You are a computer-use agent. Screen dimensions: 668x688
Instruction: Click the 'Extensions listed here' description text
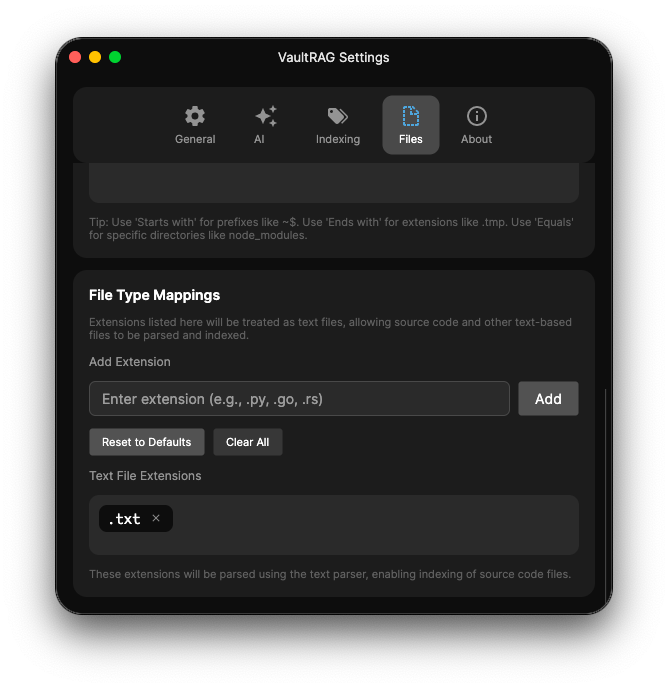pyautogui.click(x=330, y=329)
